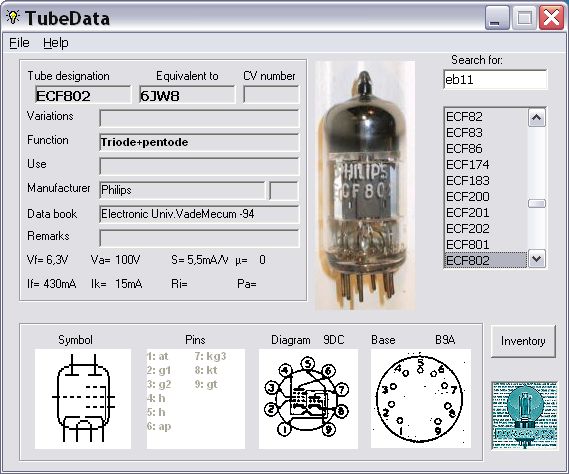The image size is (569, 474).
Task: Open the File menu
Action: pos(19,43)
